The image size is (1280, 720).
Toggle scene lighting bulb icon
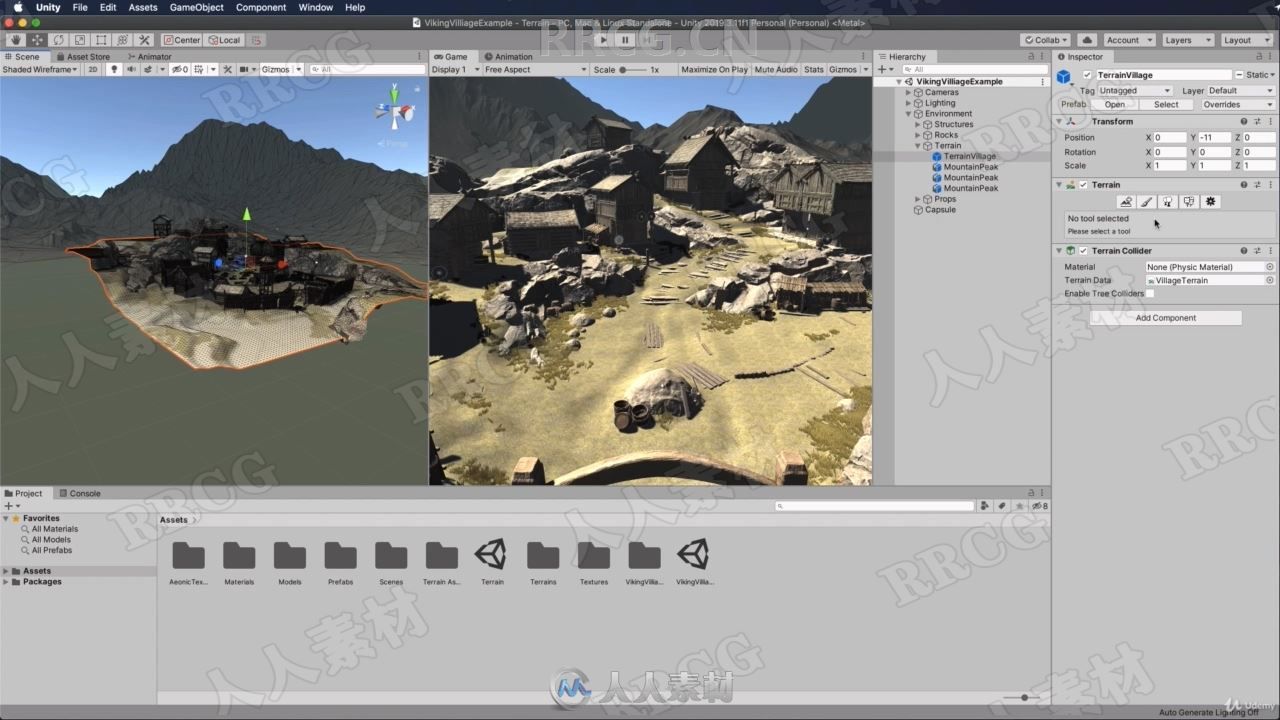[x=115, y=70]
